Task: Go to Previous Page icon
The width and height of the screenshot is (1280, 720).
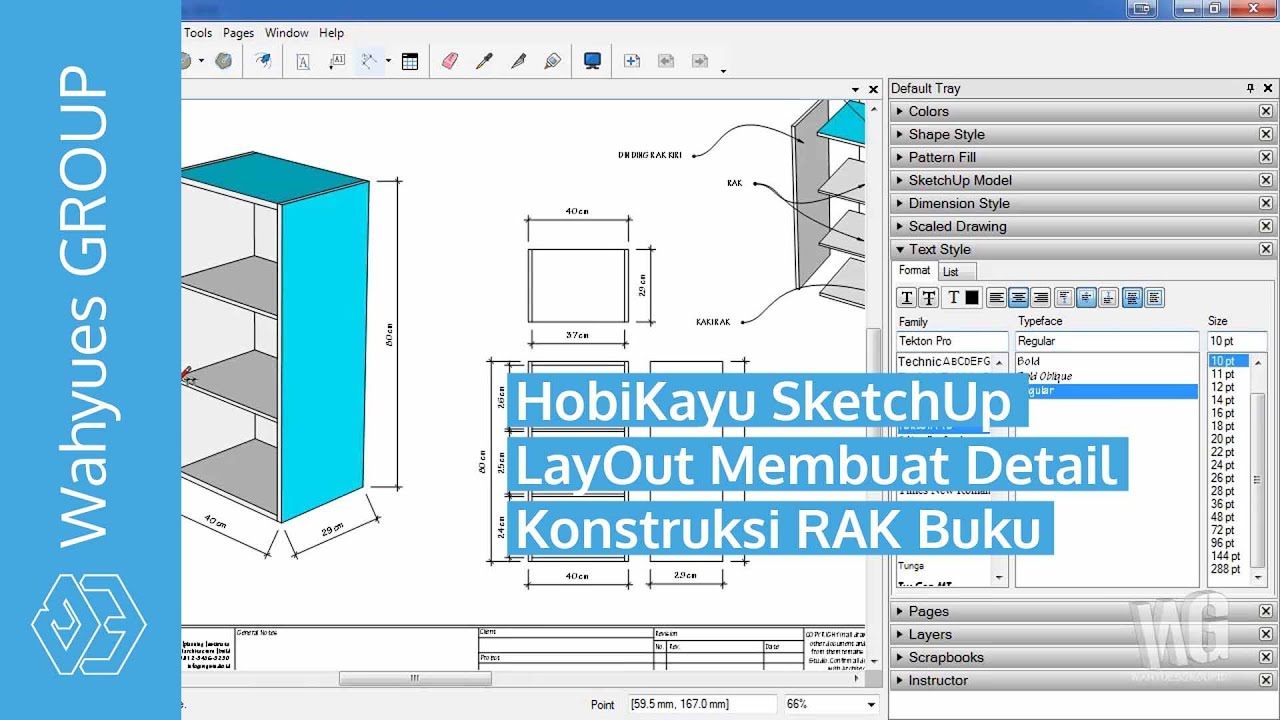Action: point(666,61)
